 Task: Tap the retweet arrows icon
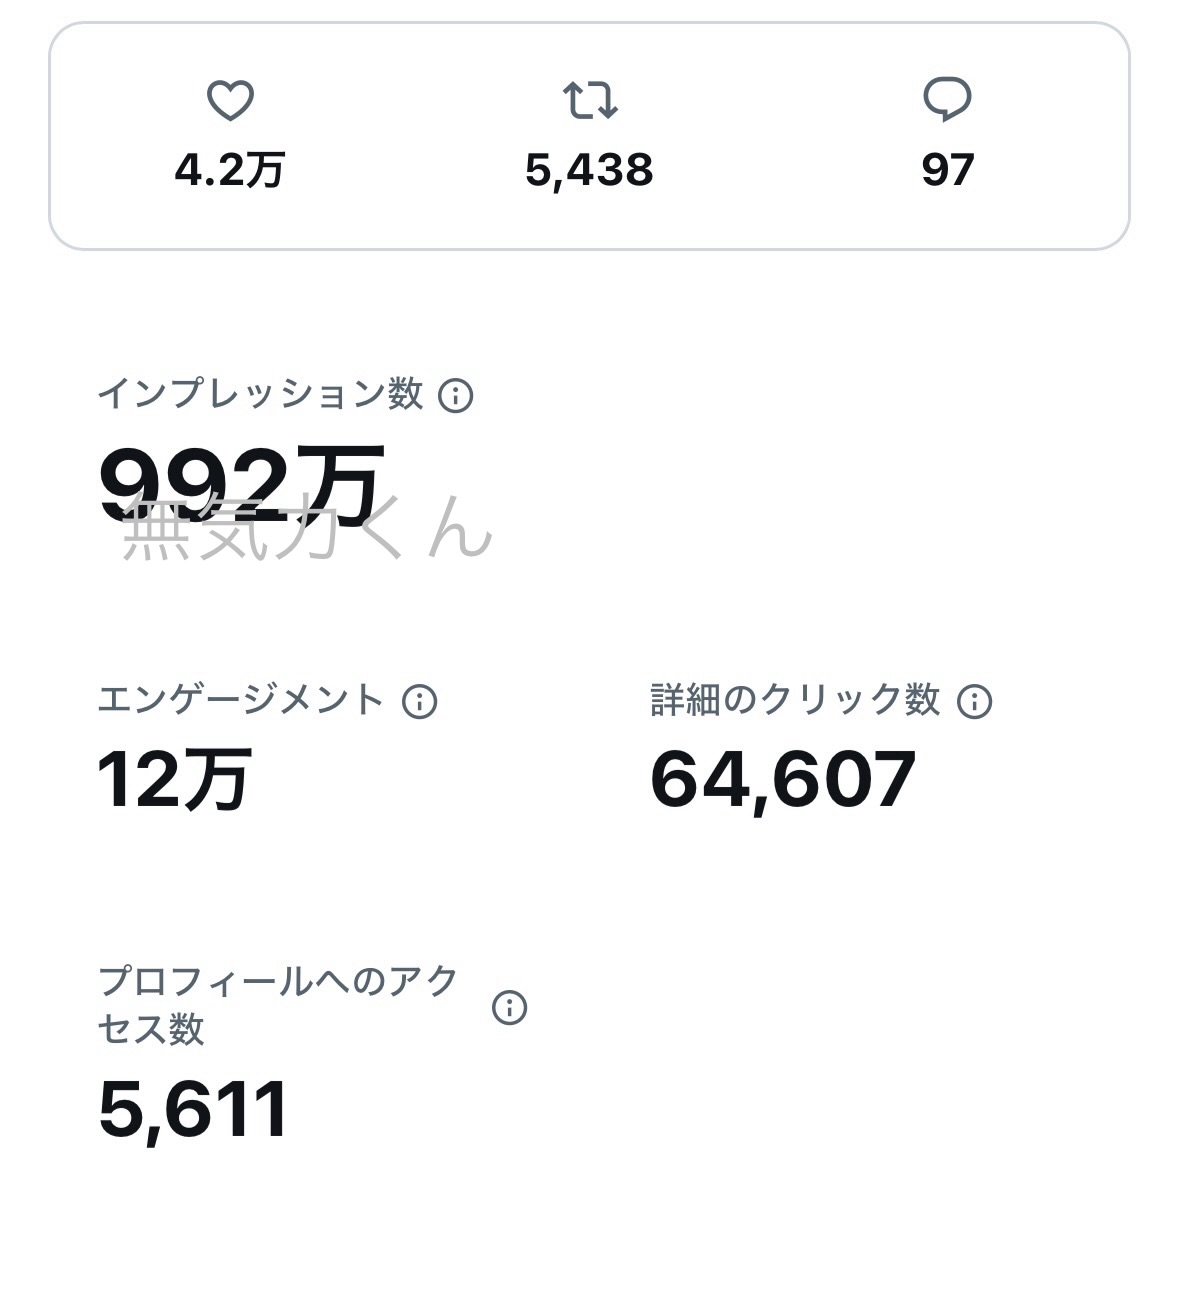[x=590, y=100]
